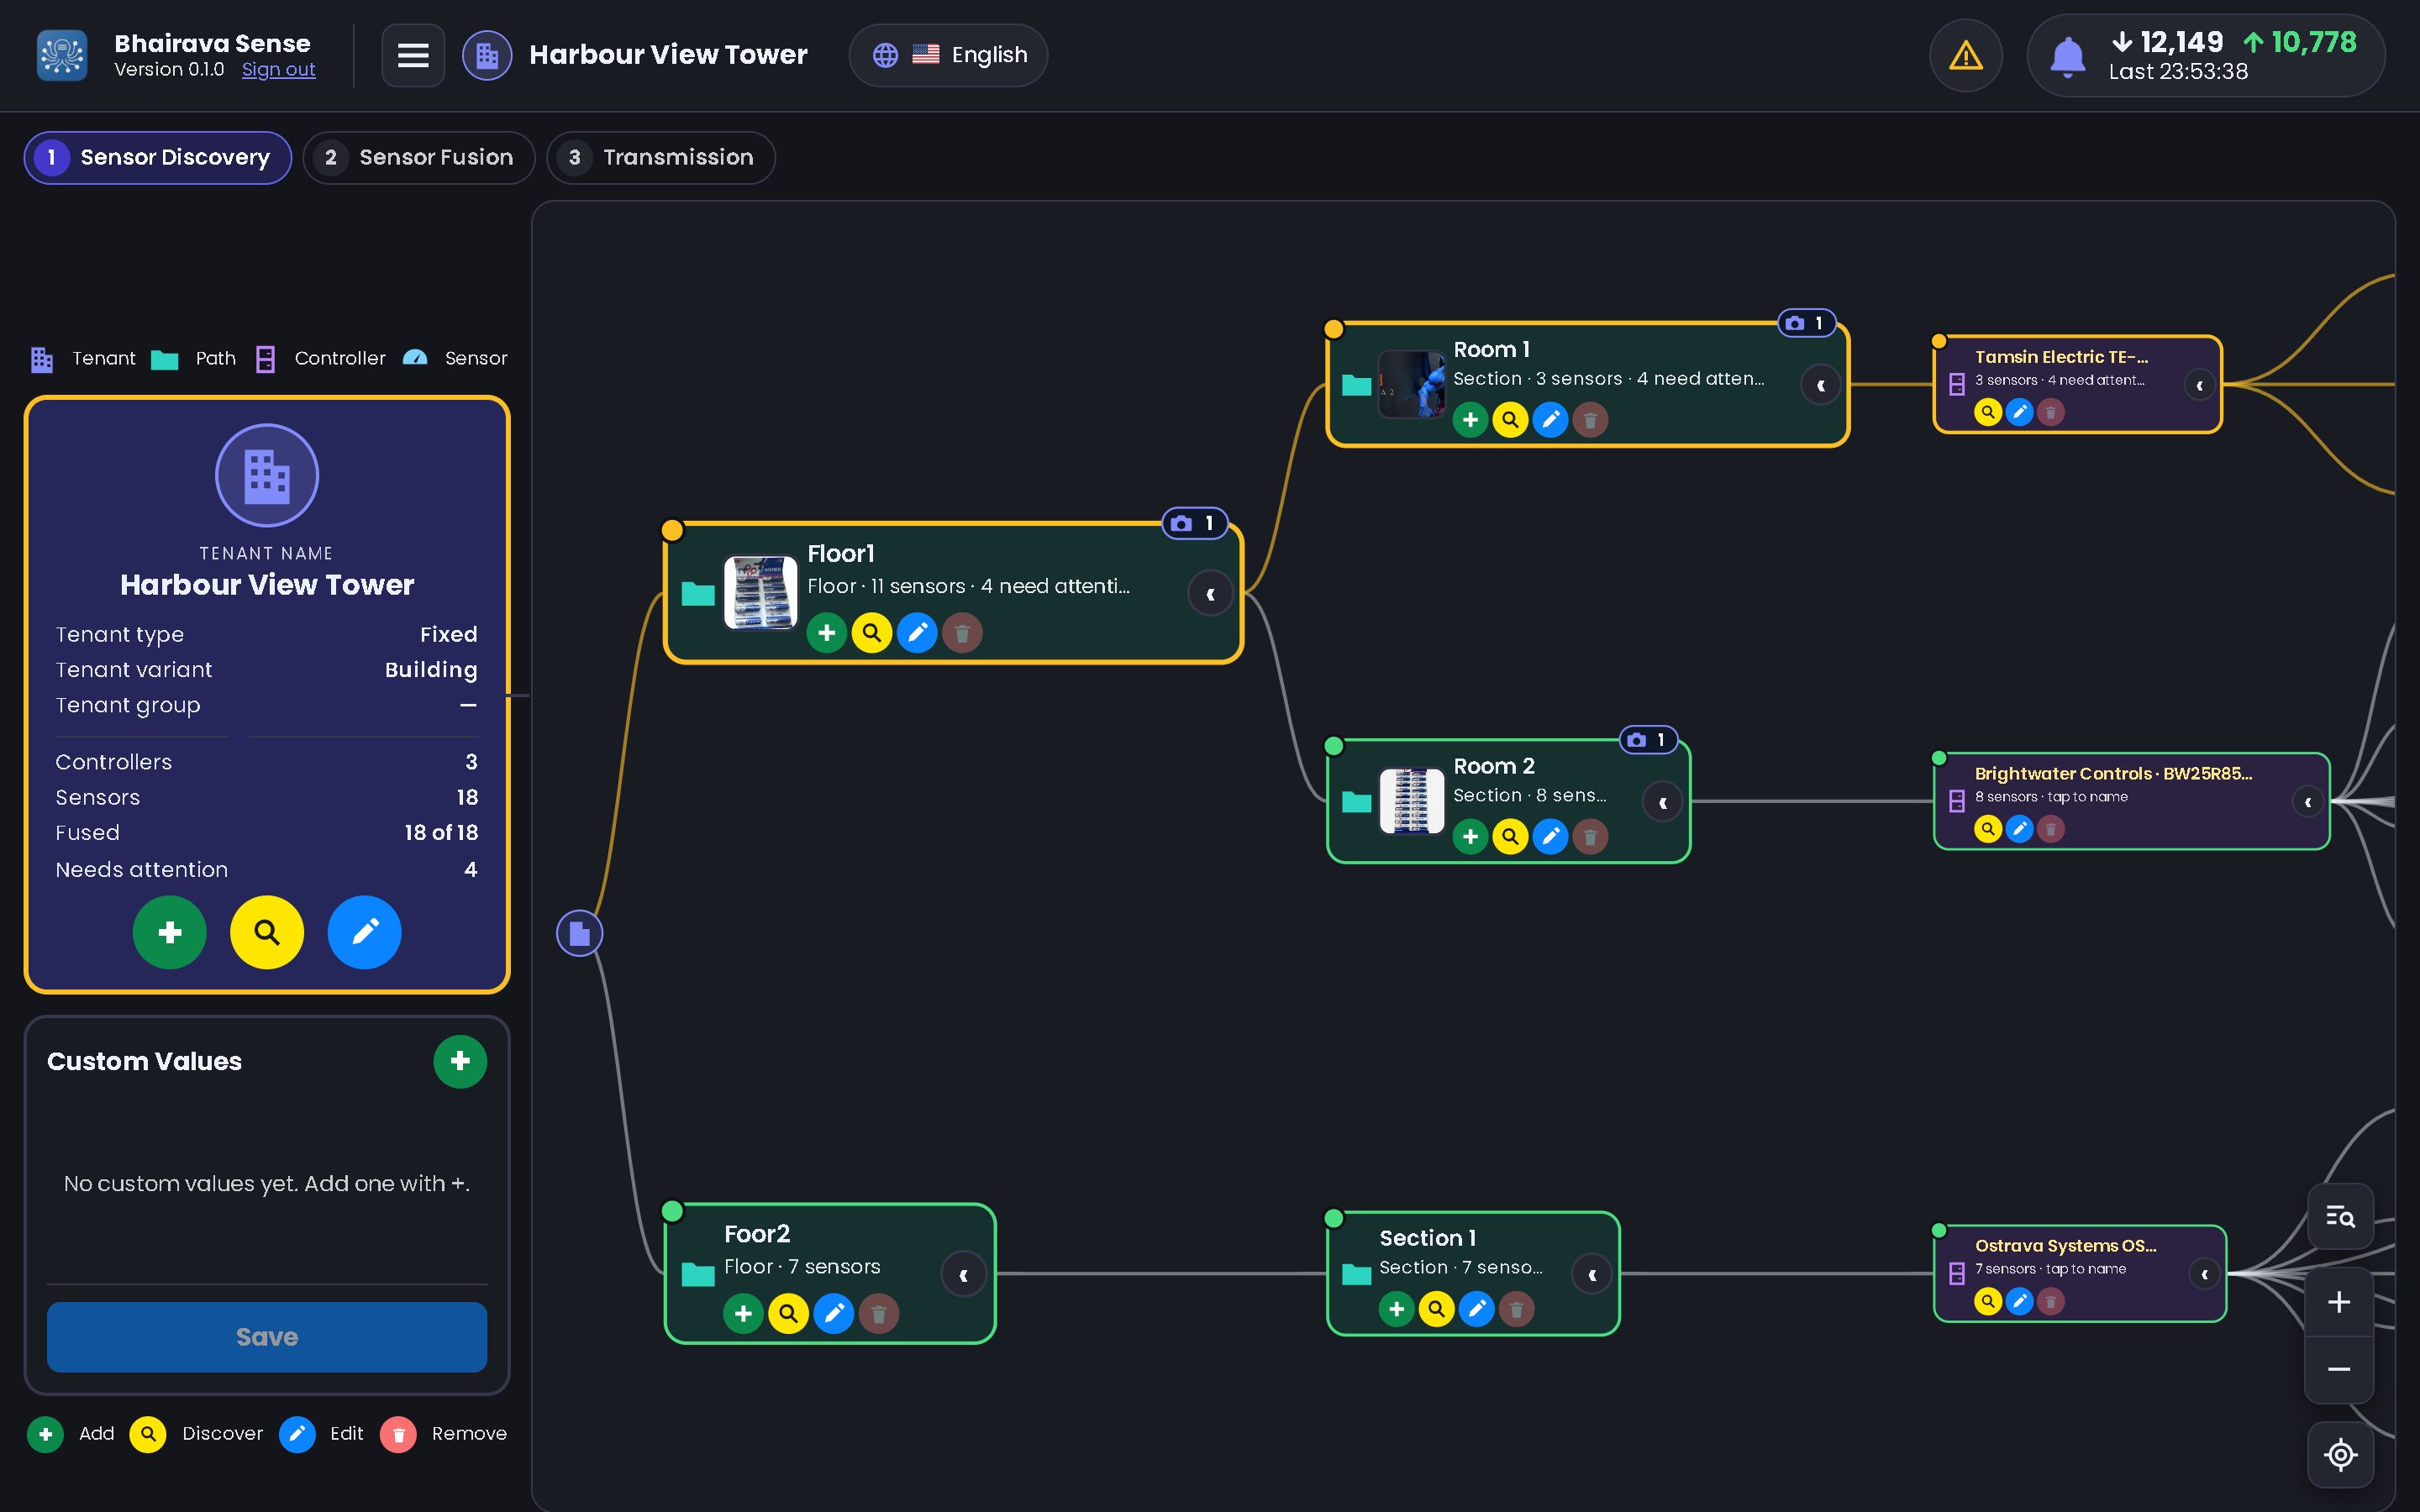This screenshot has height=1512, width=2420.
Task: Click the root tenant node on canvas
Action: [x=579, y=933]
